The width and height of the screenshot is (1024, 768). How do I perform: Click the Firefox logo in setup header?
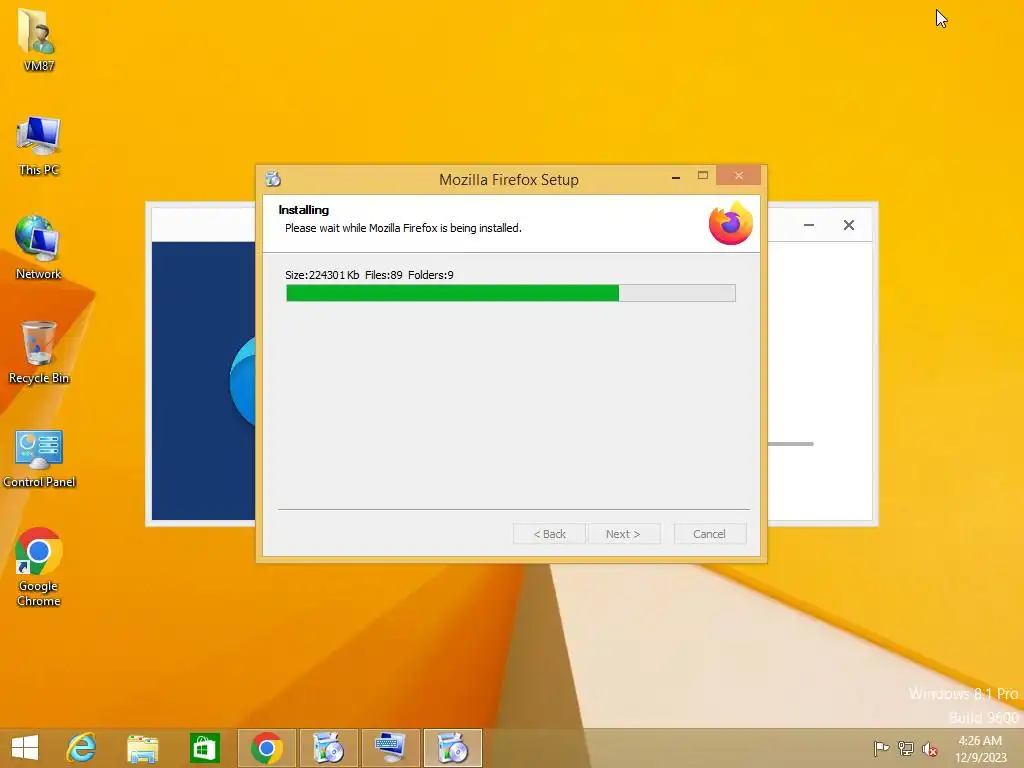[730, 223]
